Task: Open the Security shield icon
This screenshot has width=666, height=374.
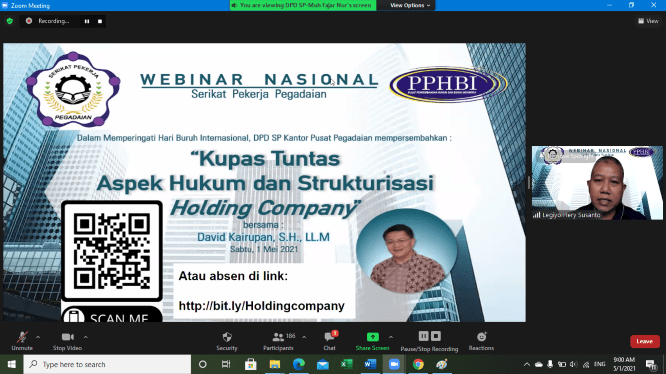Action: click(227, 337)
